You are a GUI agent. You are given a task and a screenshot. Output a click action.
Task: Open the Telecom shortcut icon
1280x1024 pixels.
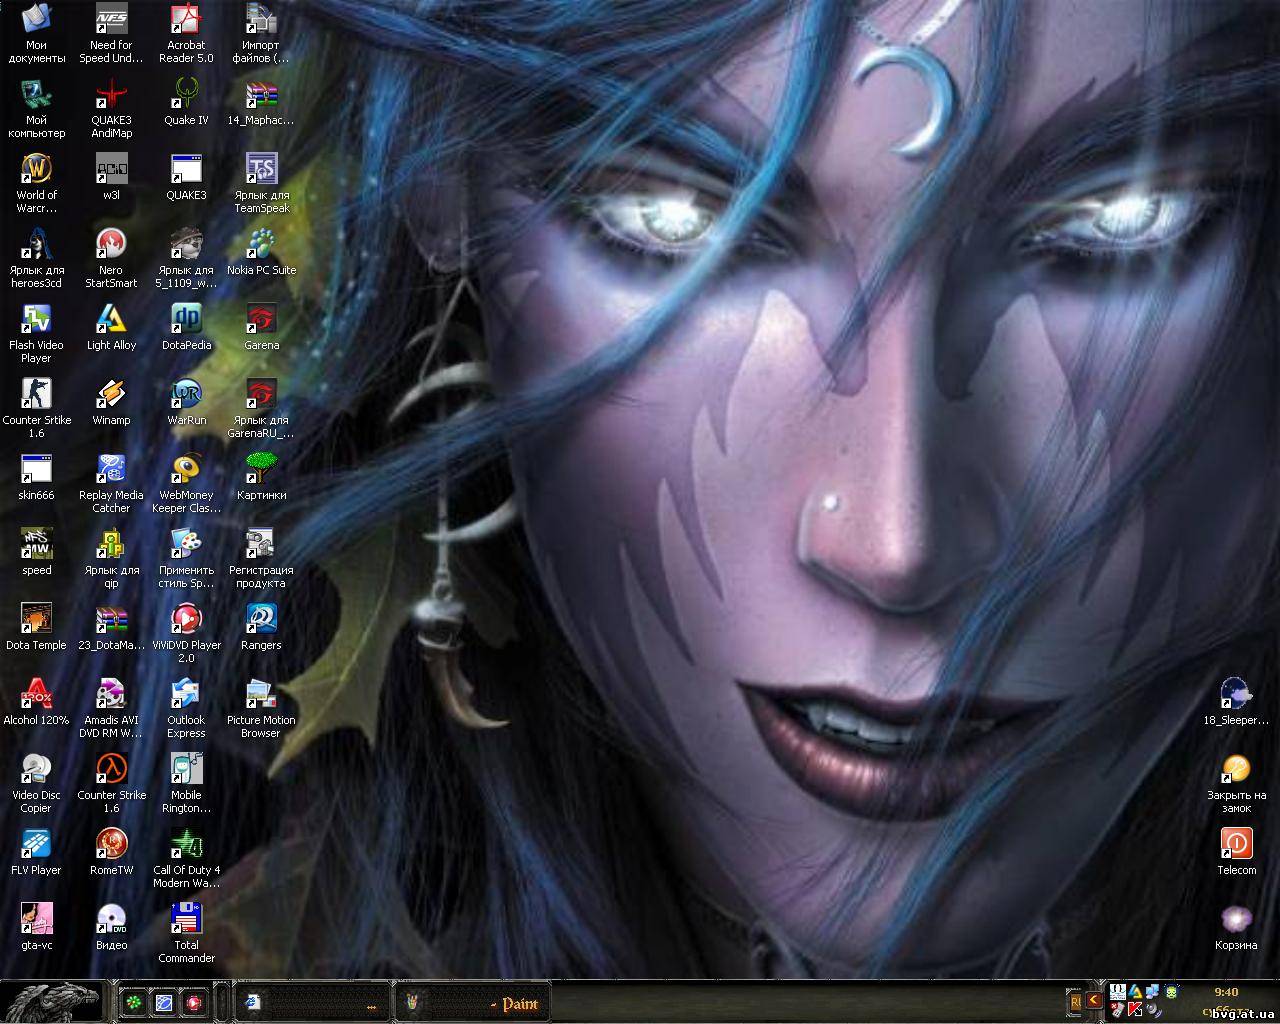click(x=1236, y=845)
